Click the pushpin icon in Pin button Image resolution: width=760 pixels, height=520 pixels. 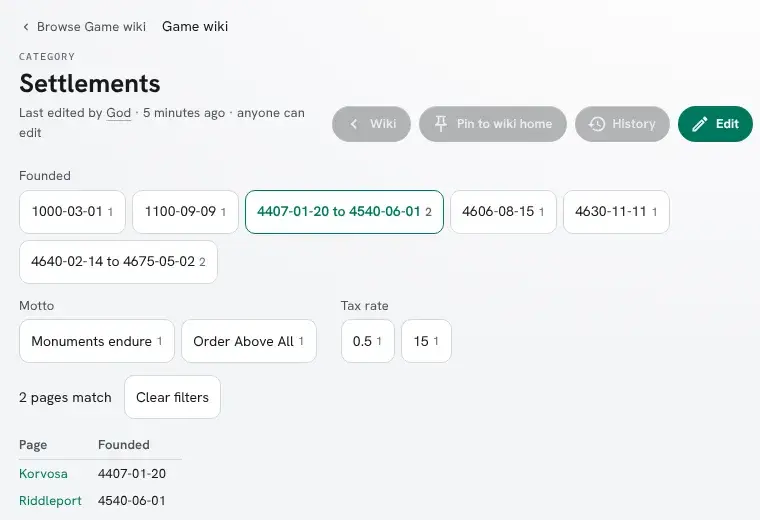pyautogui.click(x=441, y=124)
